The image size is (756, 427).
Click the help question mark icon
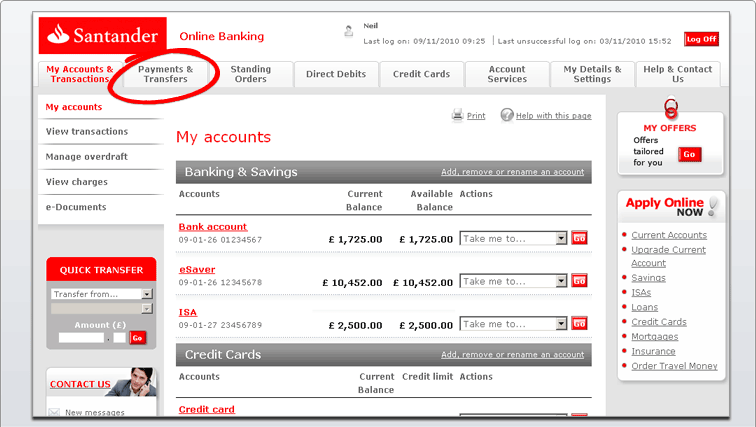coord(507,115)
